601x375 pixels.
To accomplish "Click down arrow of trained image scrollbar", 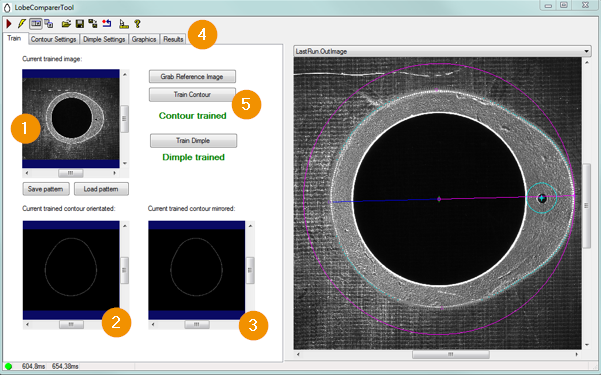I will 125,164.
